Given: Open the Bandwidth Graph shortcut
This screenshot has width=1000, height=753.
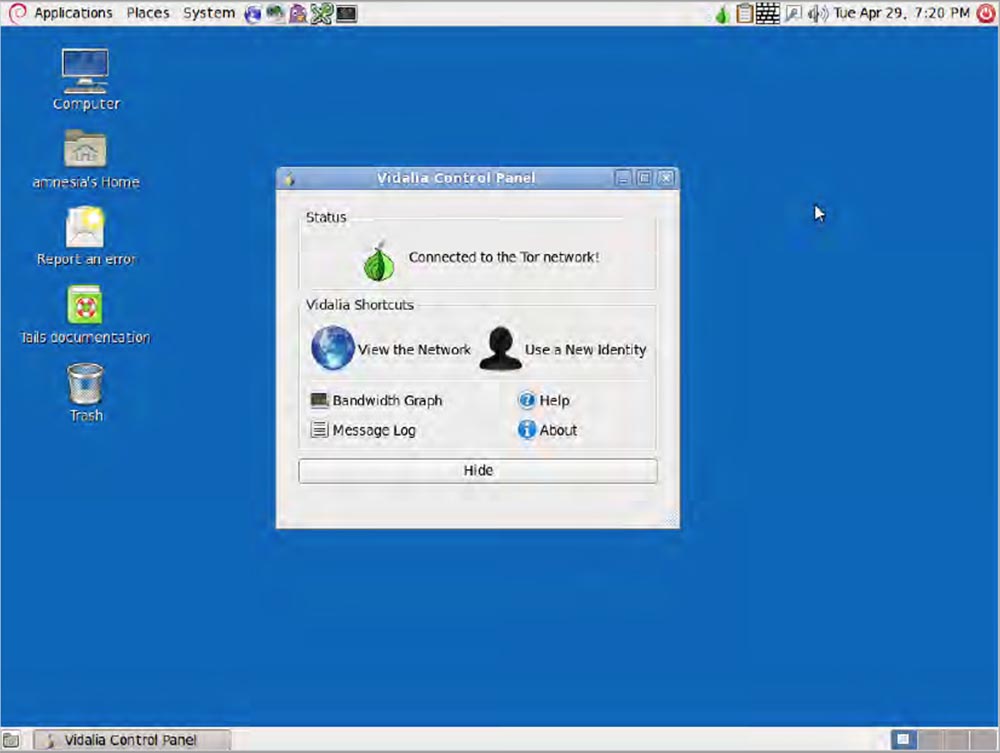Looking at the screenshot, I should click(376, 400).
